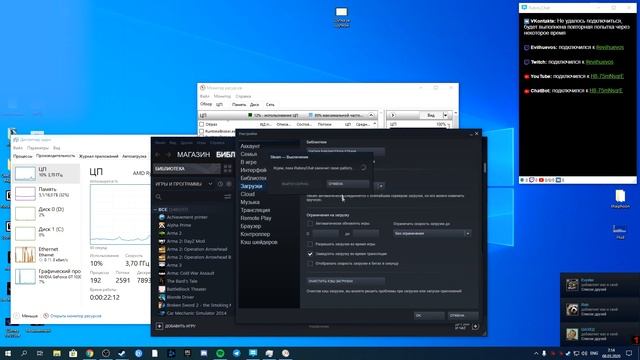Open the desktop icon at top center
640x360 pixels.
[x=342, y=17]
